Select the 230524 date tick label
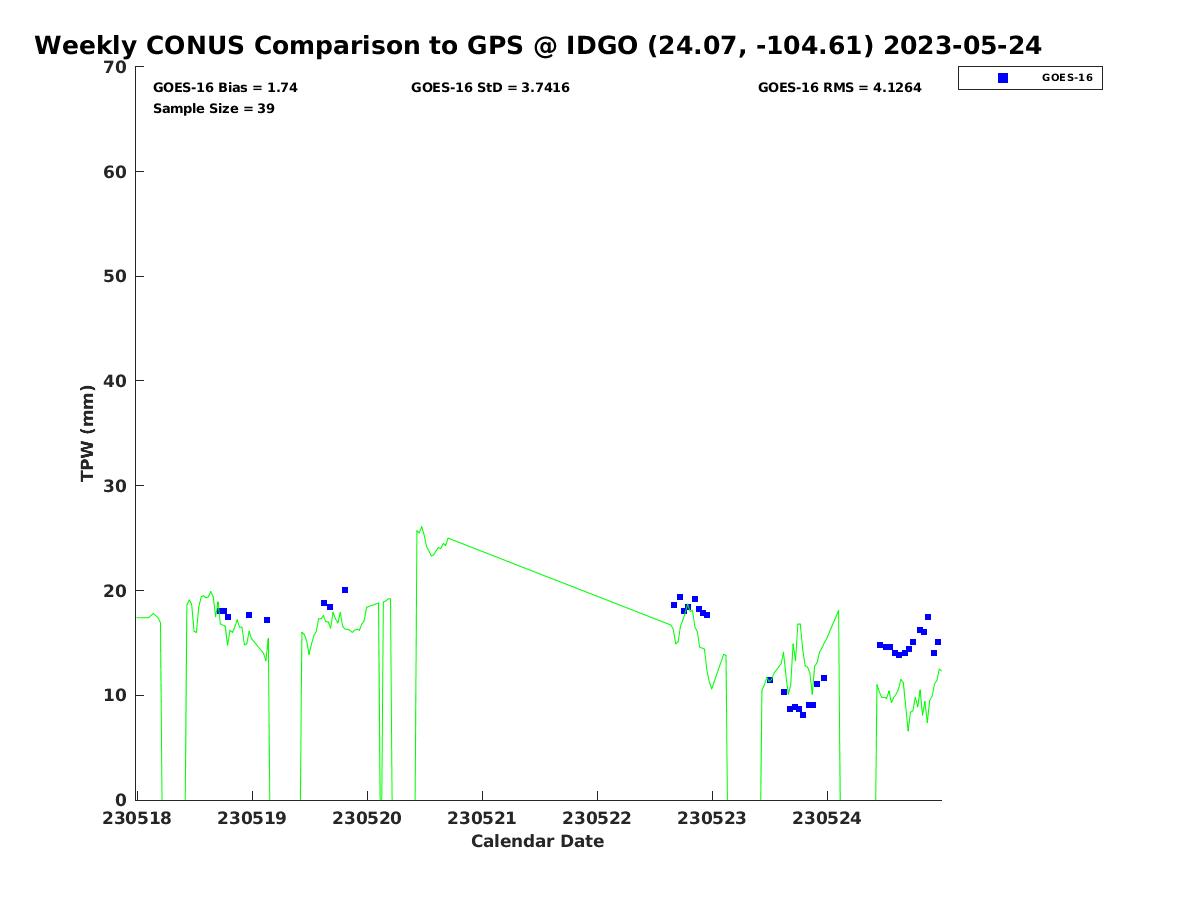The width and height of the screenshot is (1200, 900). coord(827,818)
